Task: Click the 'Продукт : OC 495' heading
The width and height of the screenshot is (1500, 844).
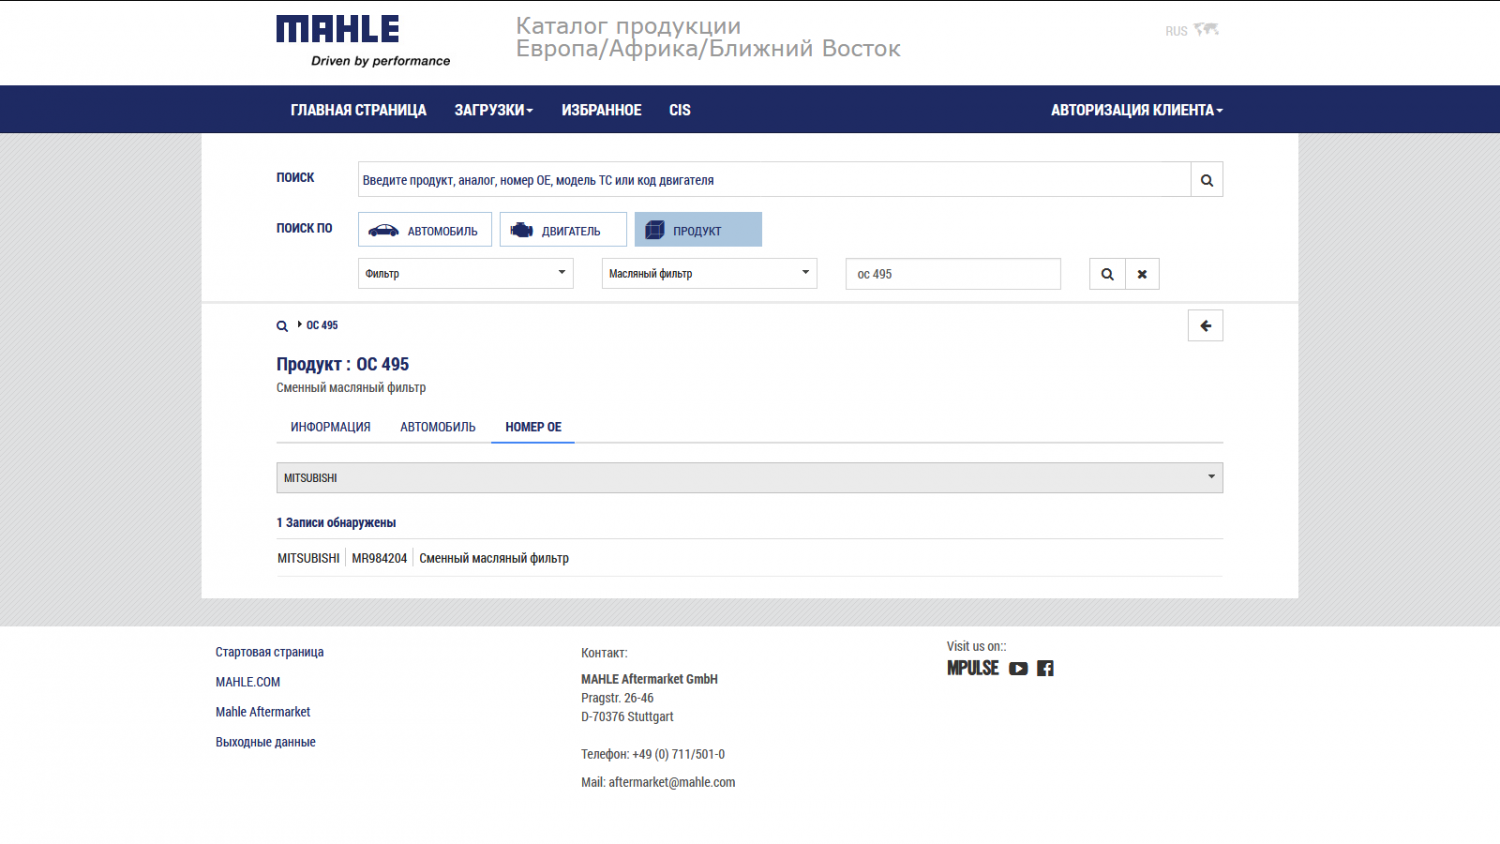Action: coord(343,365)
